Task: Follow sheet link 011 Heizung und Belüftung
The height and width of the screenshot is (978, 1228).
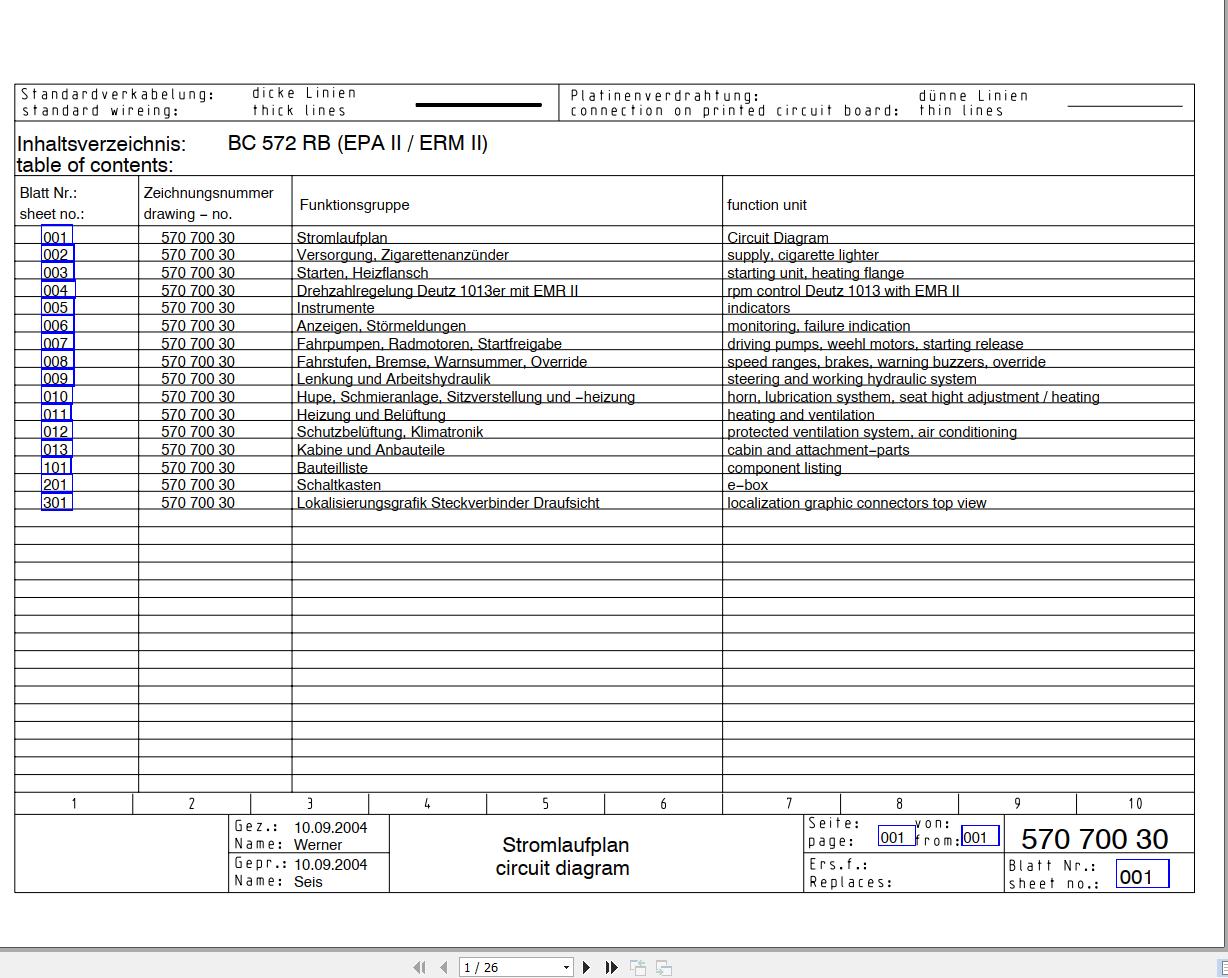Action: click(57, 415)
